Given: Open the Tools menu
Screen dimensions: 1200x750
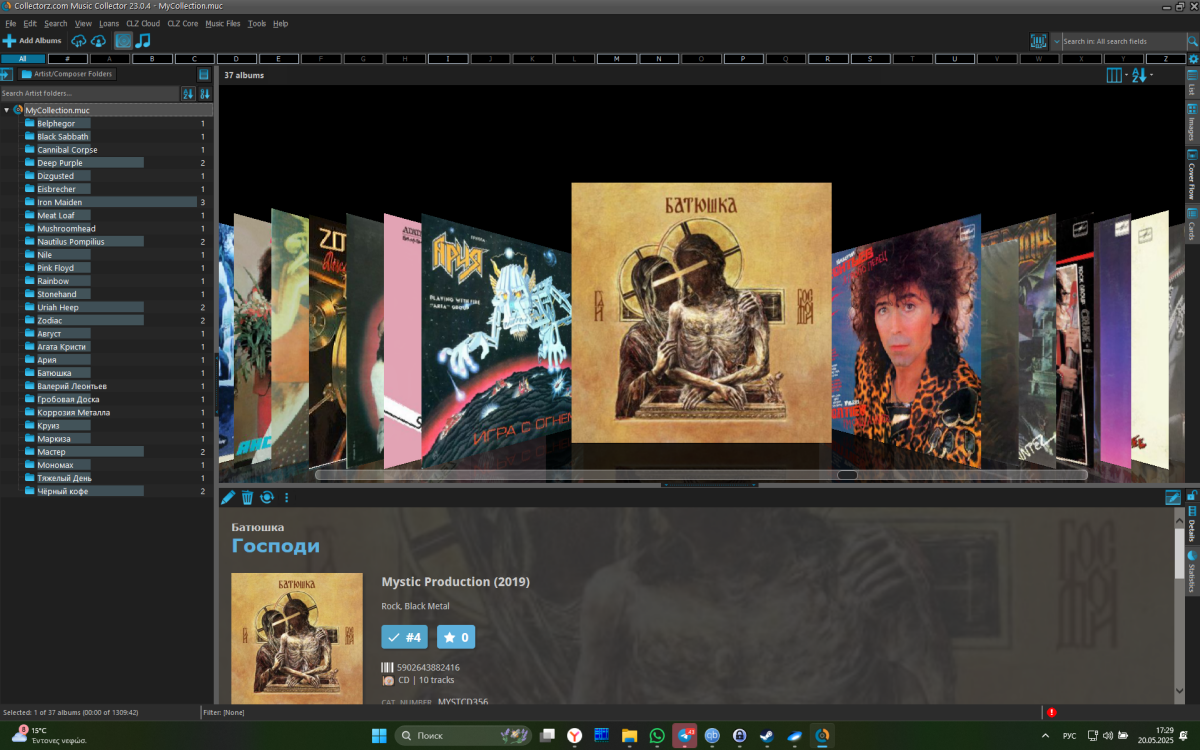Looking at the screenshot, I should click(x=257, y=23).
